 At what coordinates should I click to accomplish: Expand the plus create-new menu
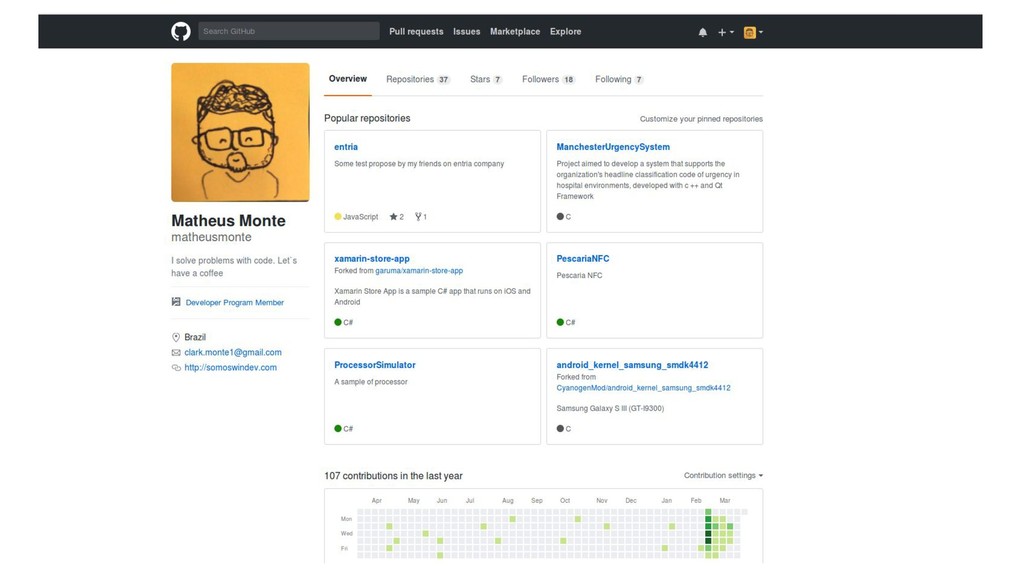(x=726, y=32)
